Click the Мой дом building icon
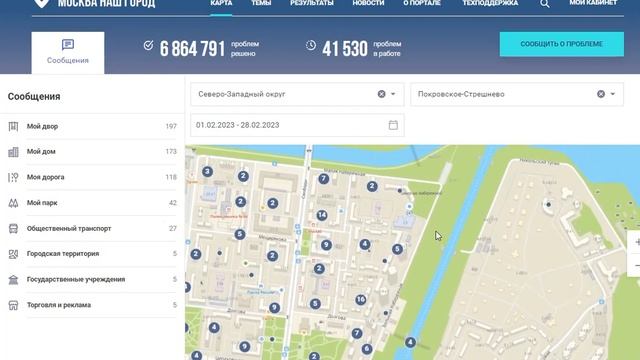 pyautogui.click(x=13, y=152)
